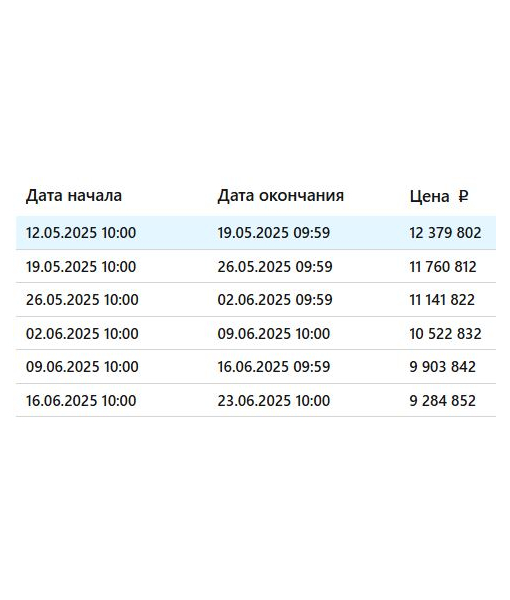The image size is (510, 600).
Task: Click the 'Дата окончания' column header
Action: (280, 196)
